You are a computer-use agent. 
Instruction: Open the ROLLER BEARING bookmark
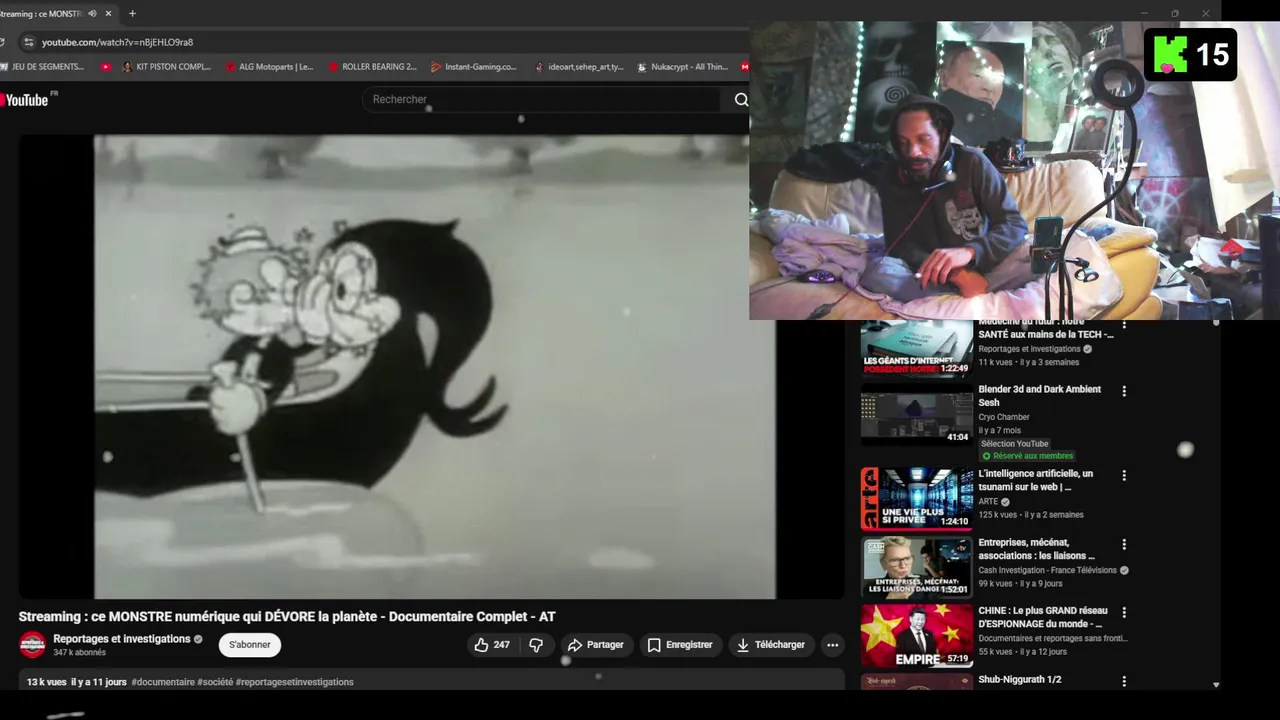point(372,67)
